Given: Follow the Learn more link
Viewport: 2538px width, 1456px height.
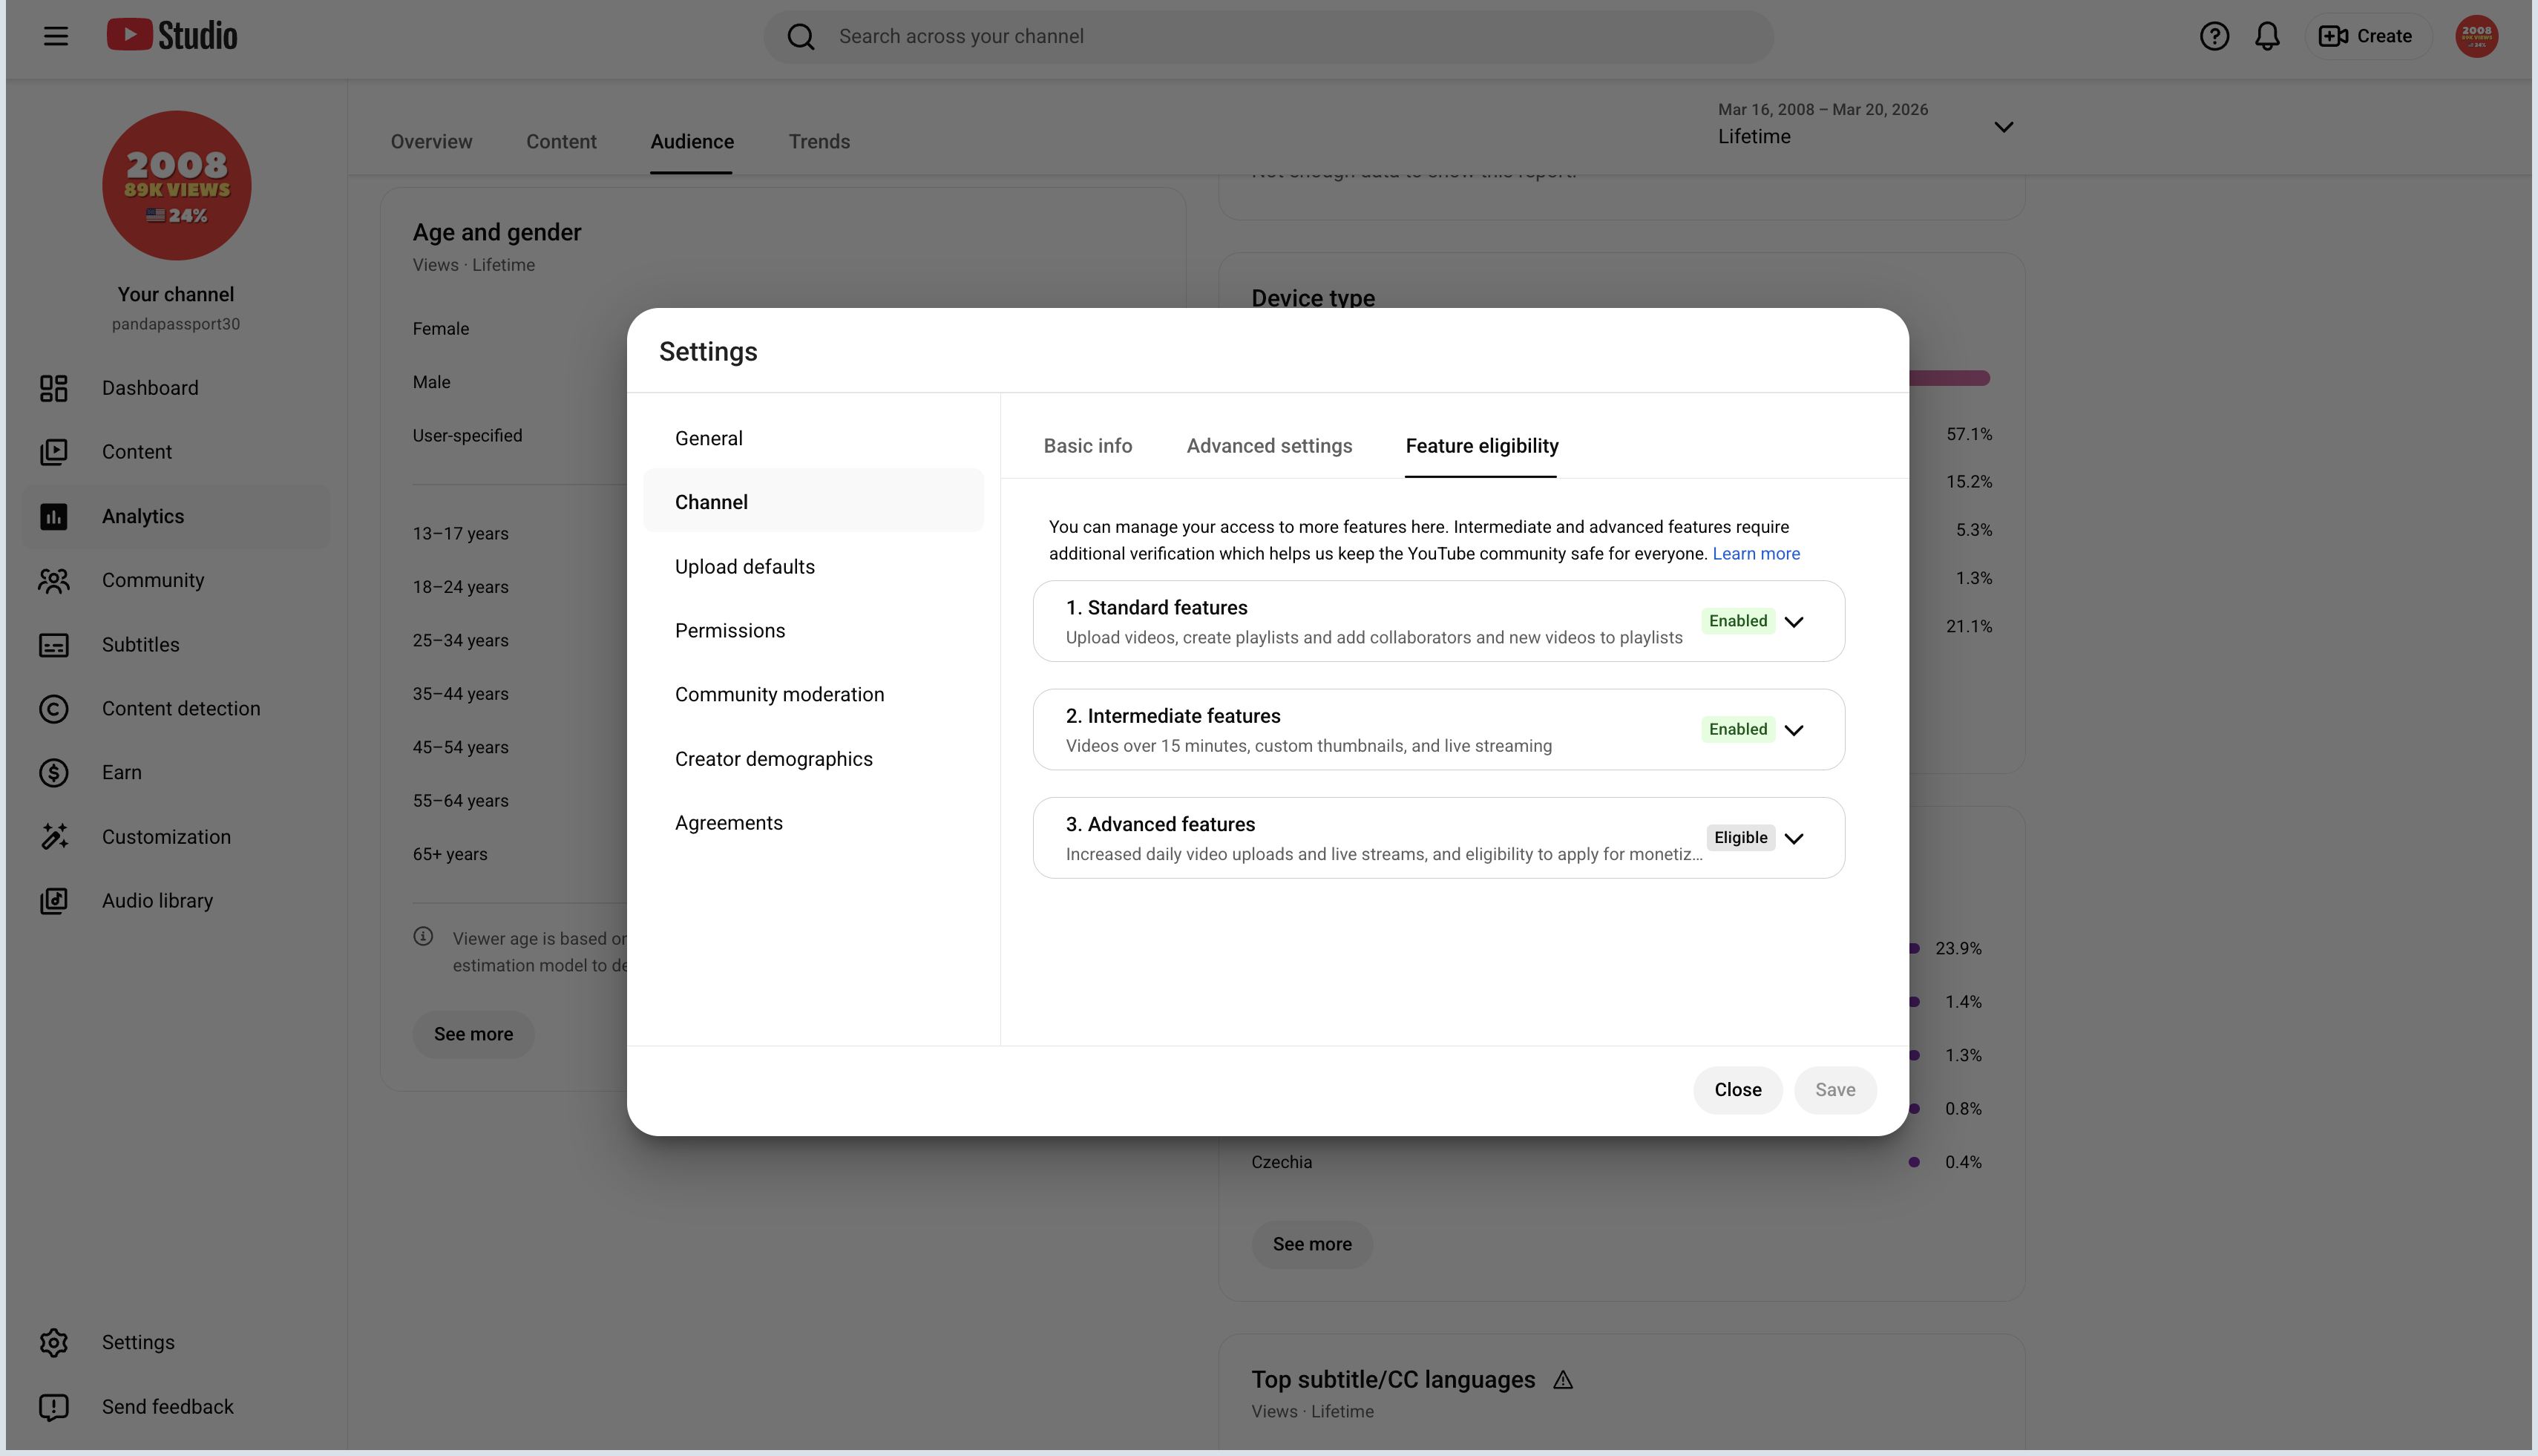Looking at the screenshot, I should [x=1756, y=554].
